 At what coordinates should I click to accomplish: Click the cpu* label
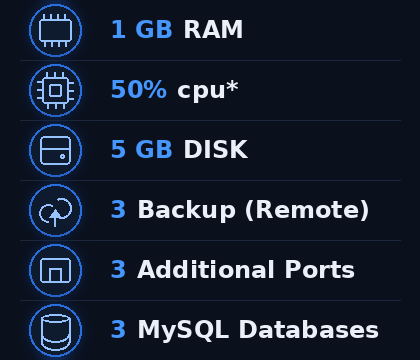tap(208, 90)
